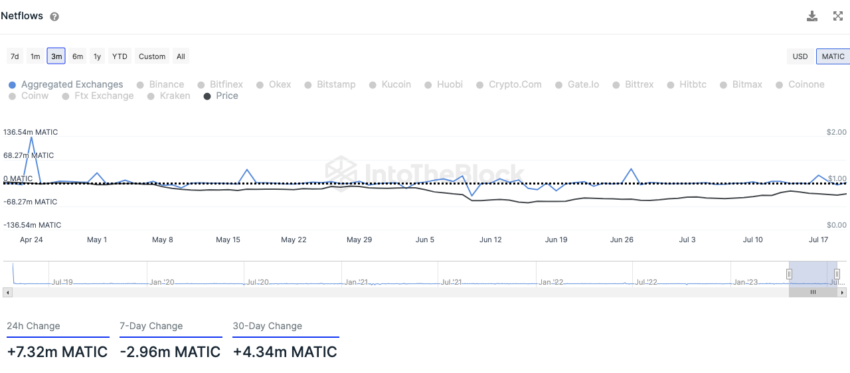Screen dimensions: 850x373
Task: Select the 7d time range
Action: [15, 56]
